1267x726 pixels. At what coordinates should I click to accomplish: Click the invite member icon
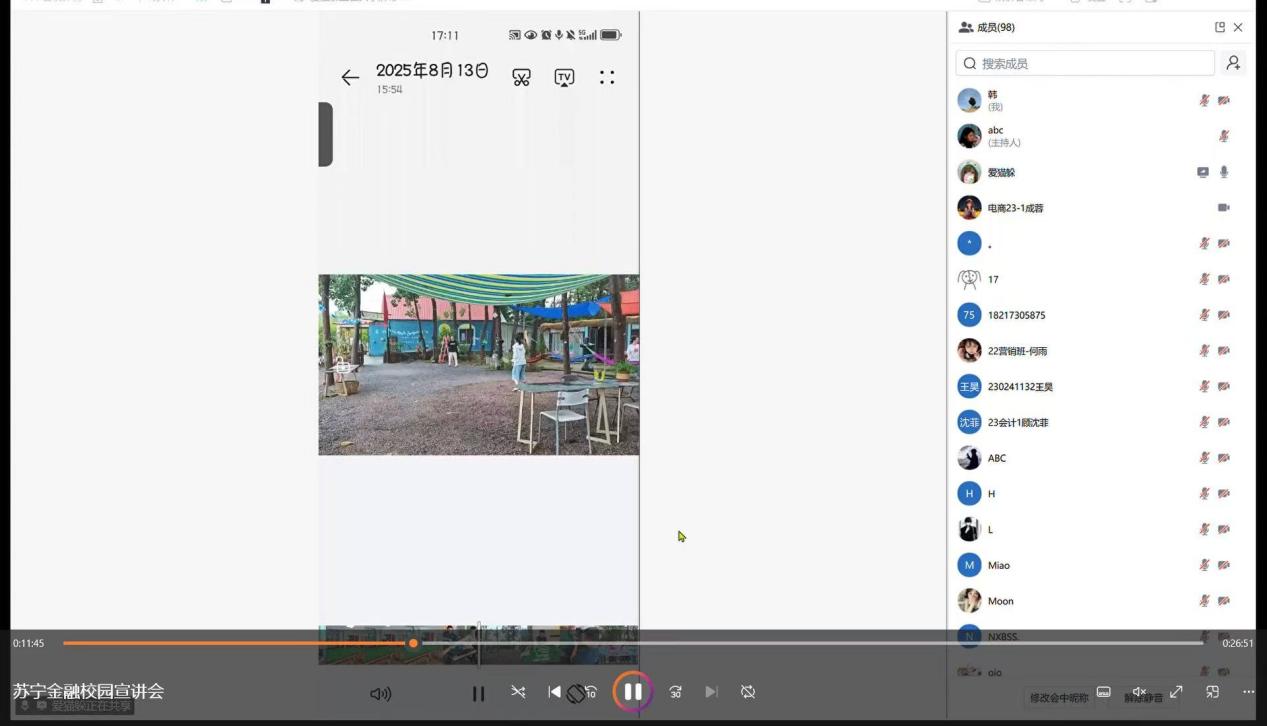[x=1233, y=63]
